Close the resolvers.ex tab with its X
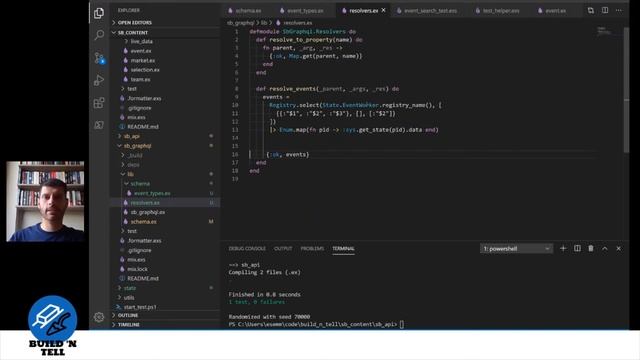Viewport: 640px width, 360px height. click(x=383, y=10)
